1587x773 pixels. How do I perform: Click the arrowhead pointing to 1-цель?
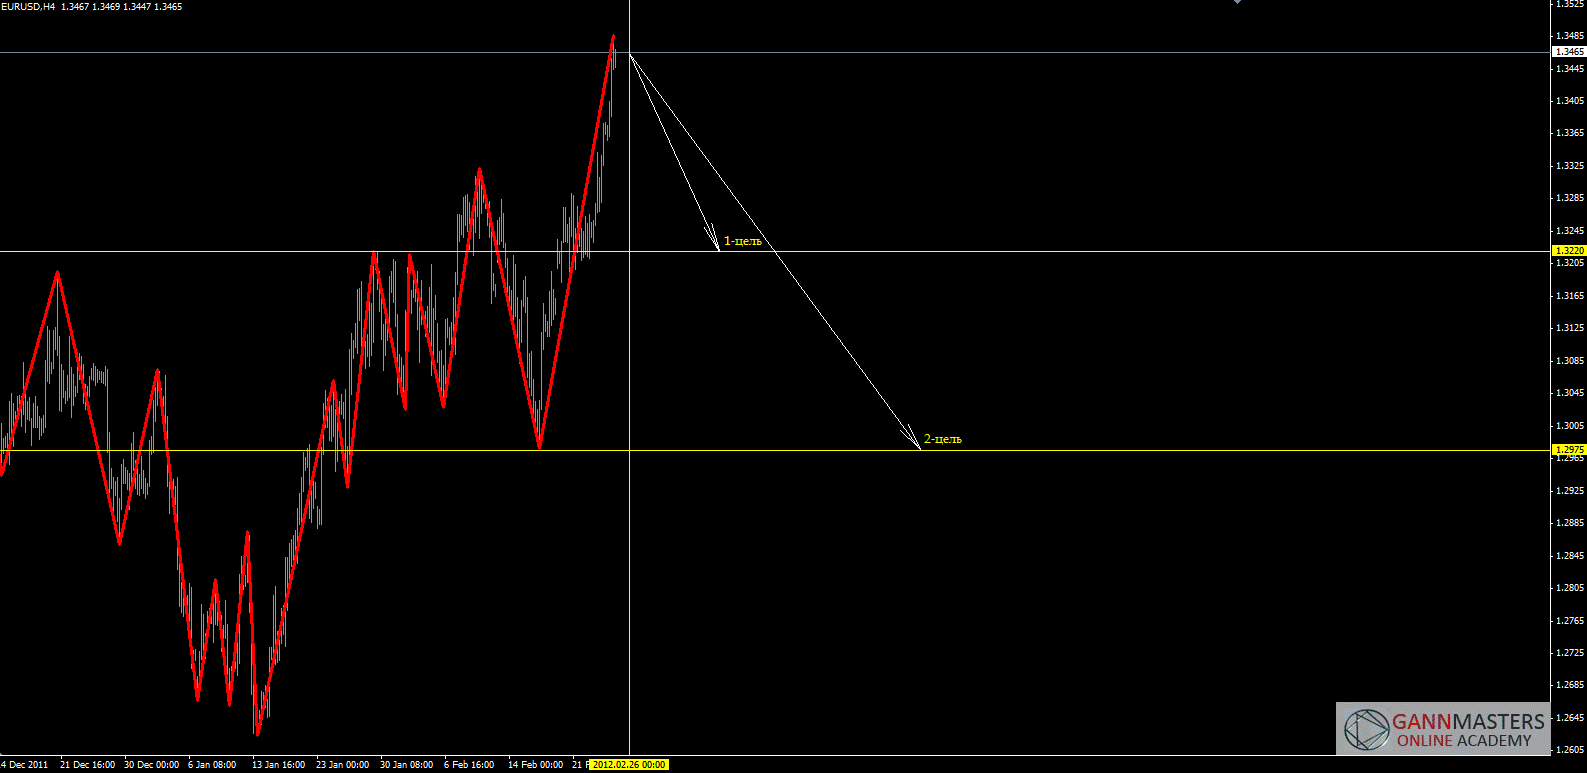coord(715,241)
